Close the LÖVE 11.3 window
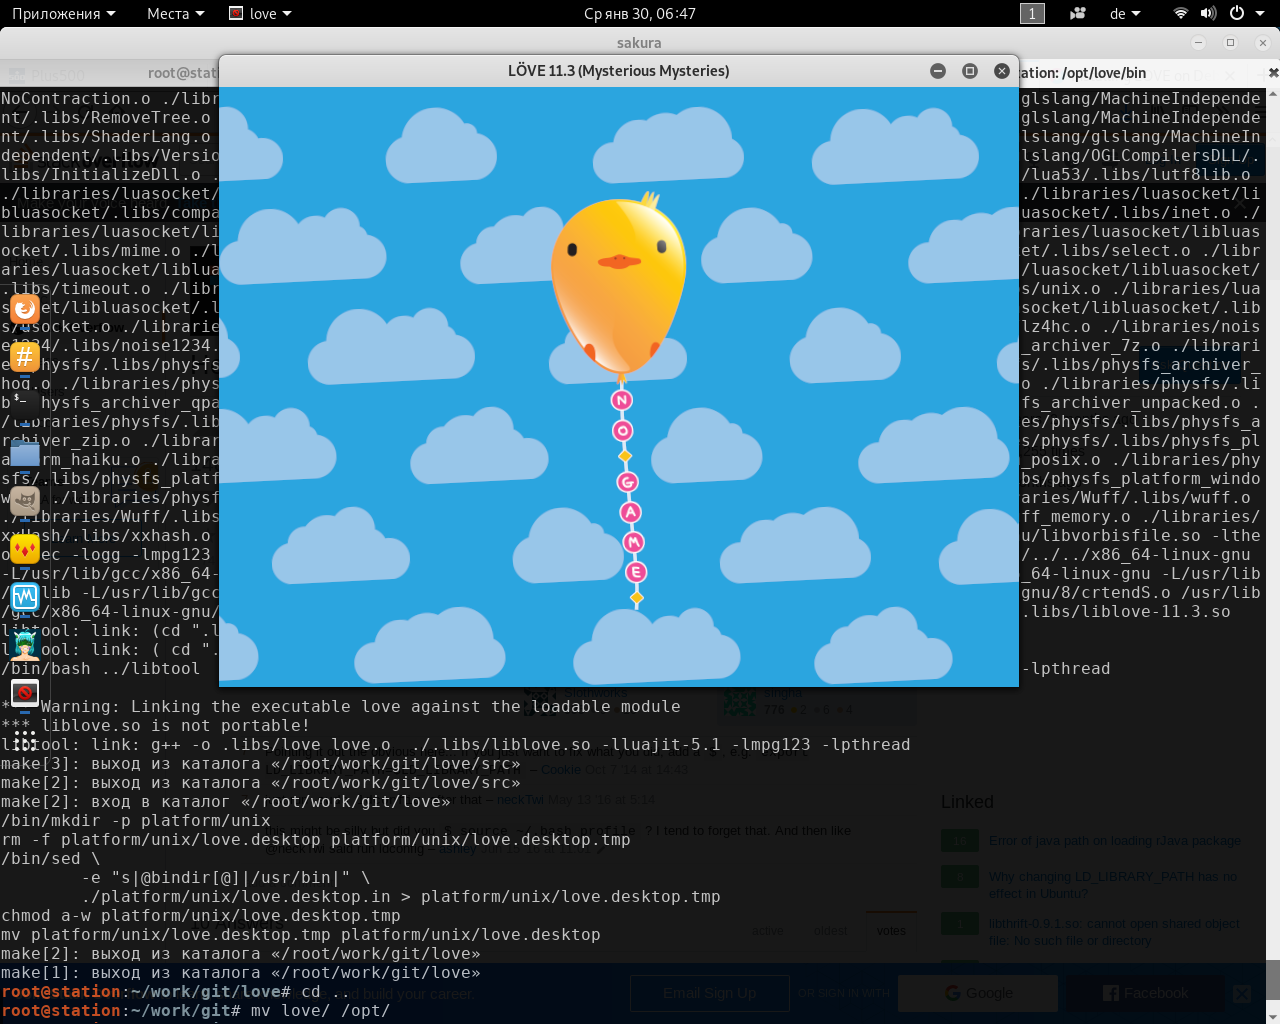The height and width of the screenshot is (1024, 1280). (x=1001, y=70)
